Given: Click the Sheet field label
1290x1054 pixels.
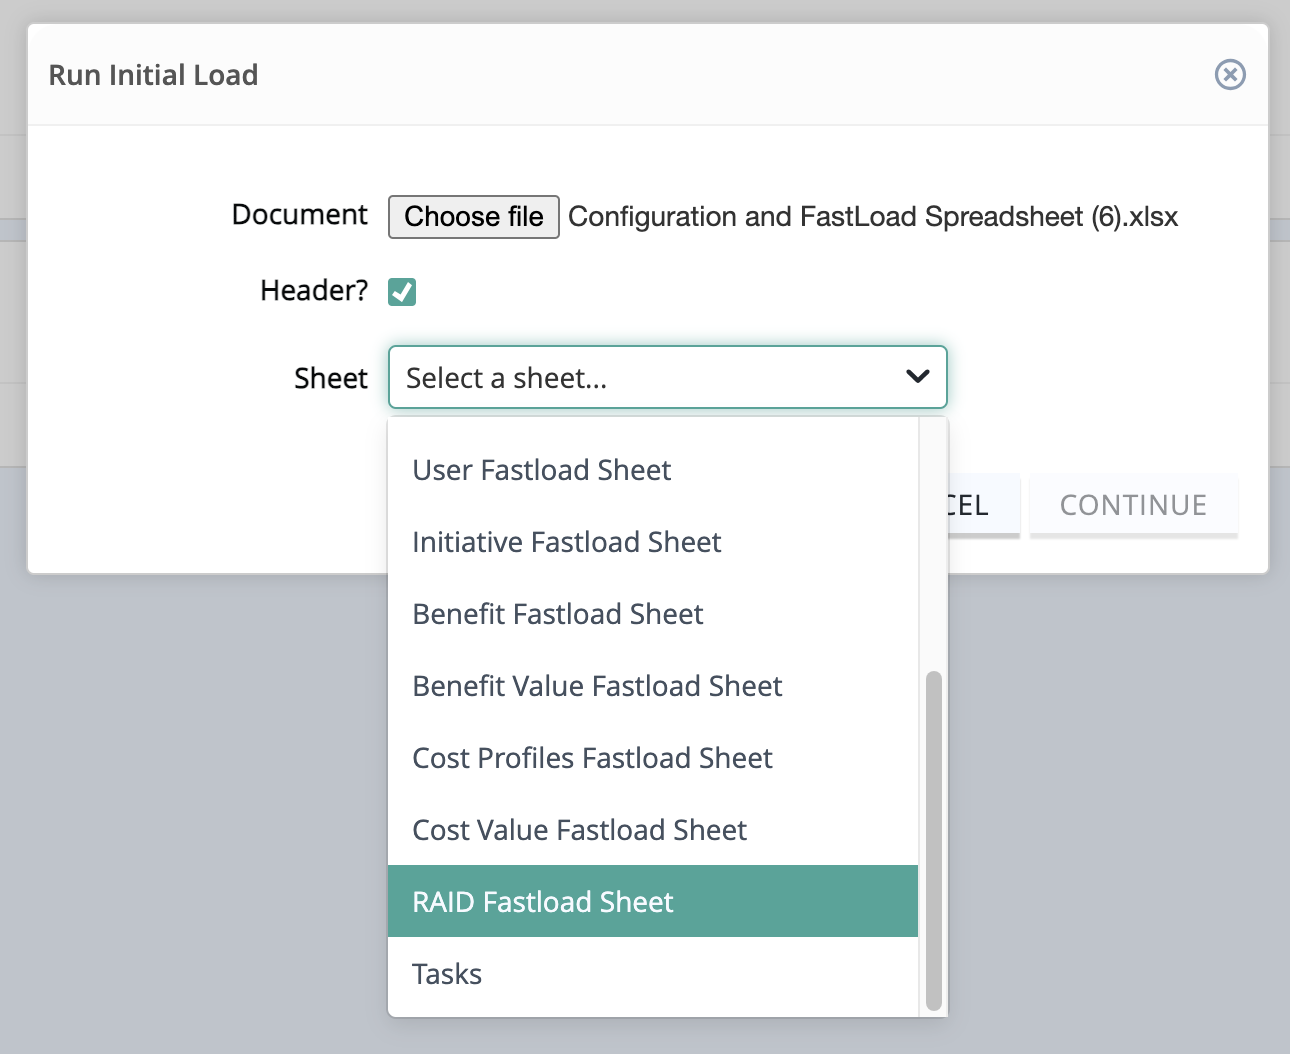Looking at the screenshot, I should point(331,379).
